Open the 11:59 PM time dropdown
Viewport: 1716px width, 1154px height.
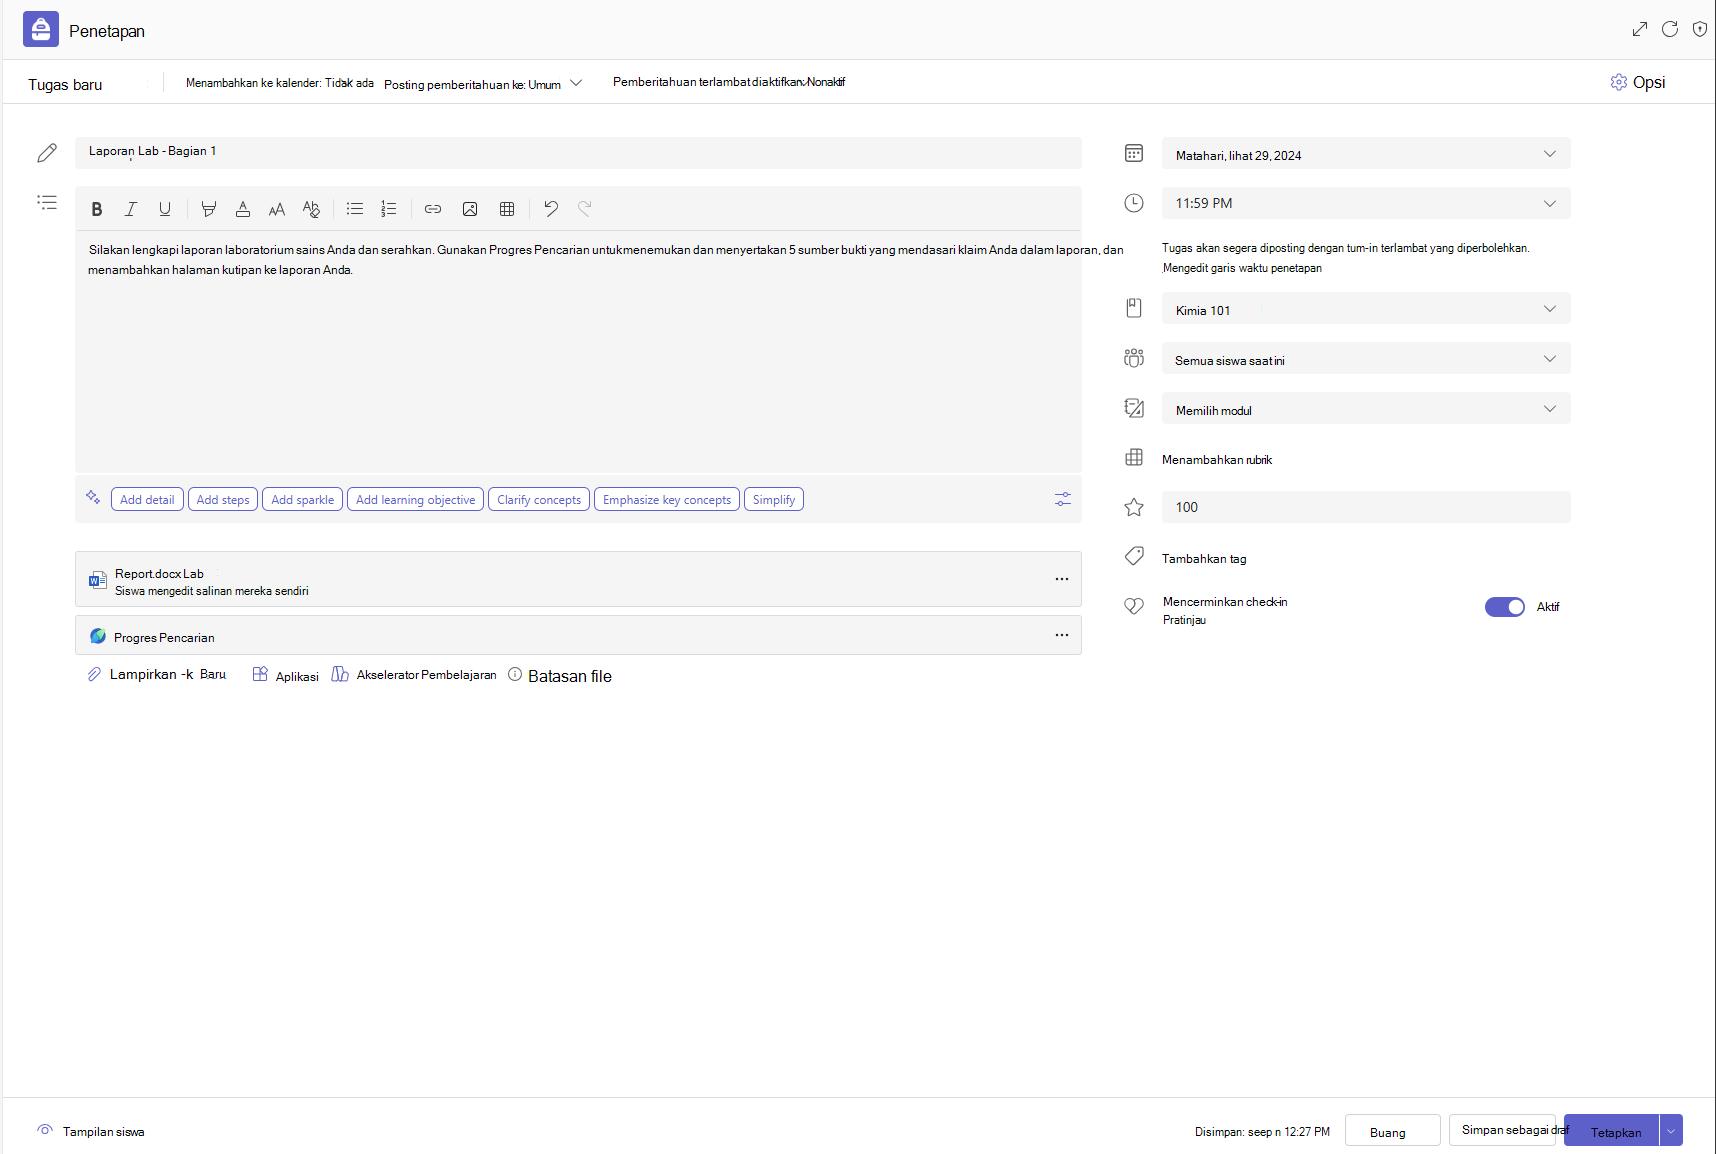tap(1366, 203)
